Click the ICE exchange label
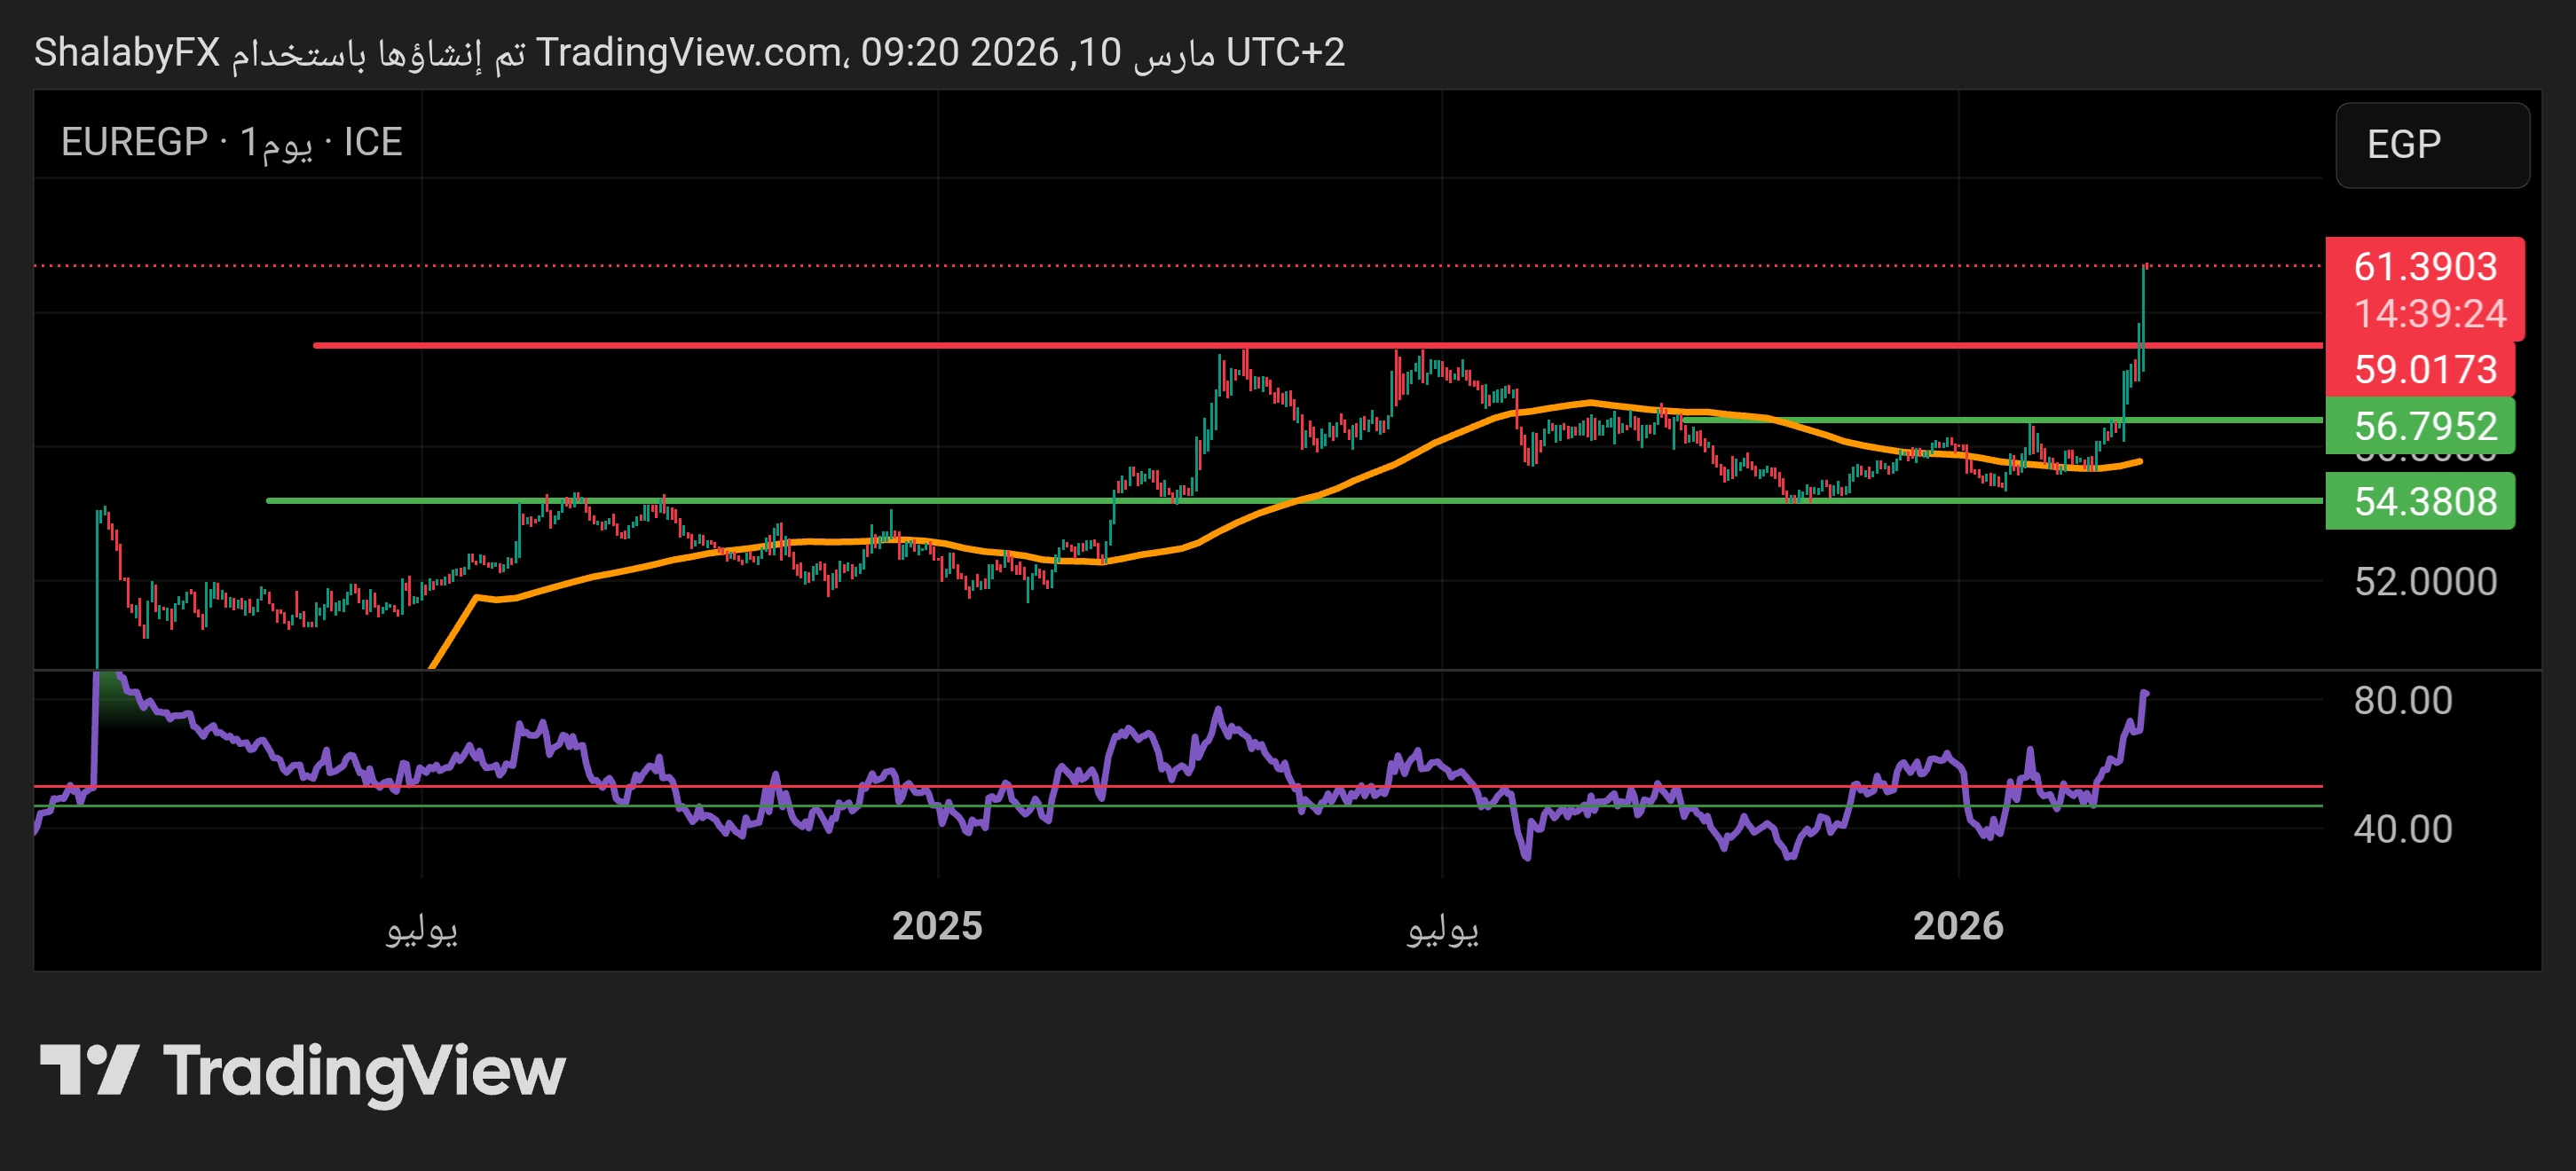The image size is (2576, 1171). 372,142
